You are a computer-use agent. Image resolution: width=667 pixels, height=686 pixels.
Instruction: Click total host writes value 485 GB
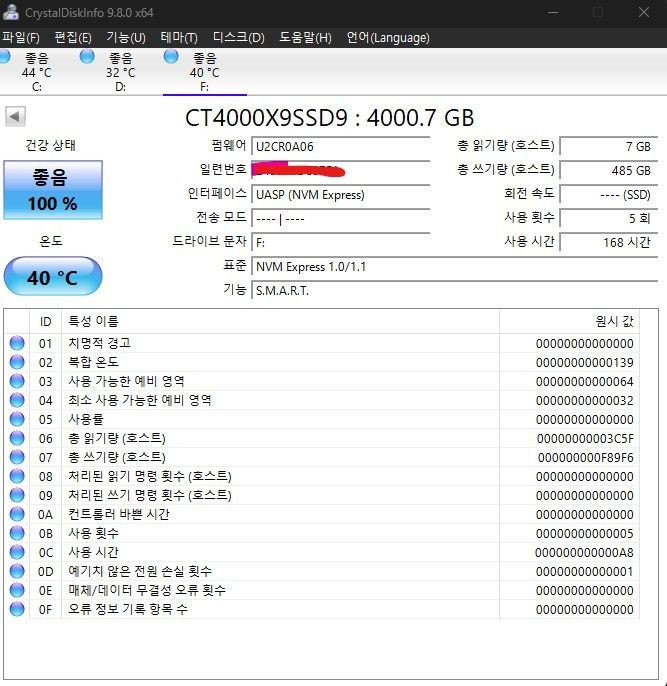coord(609,171)
